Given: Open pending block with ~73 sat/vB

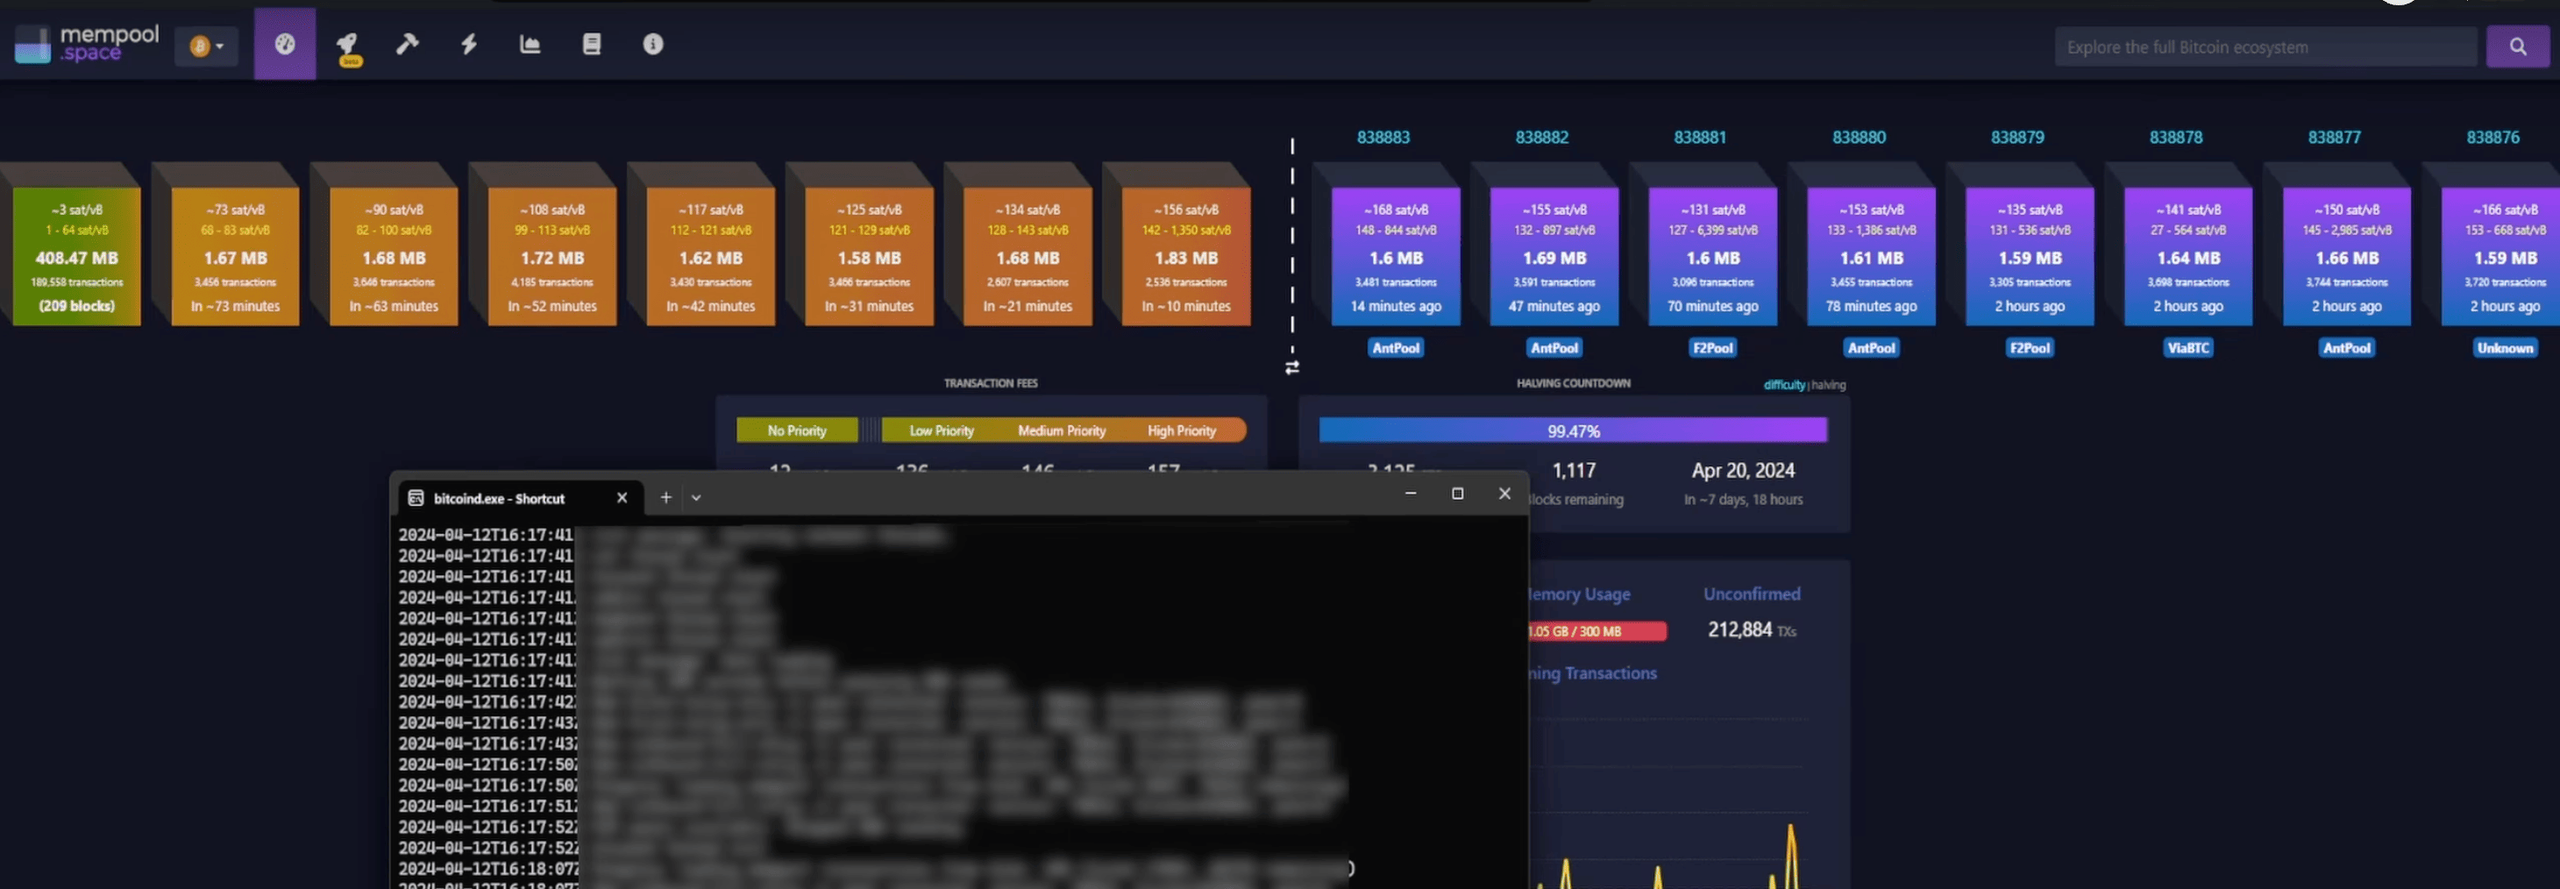Looking at the screenshot, I should pos(235,256).
